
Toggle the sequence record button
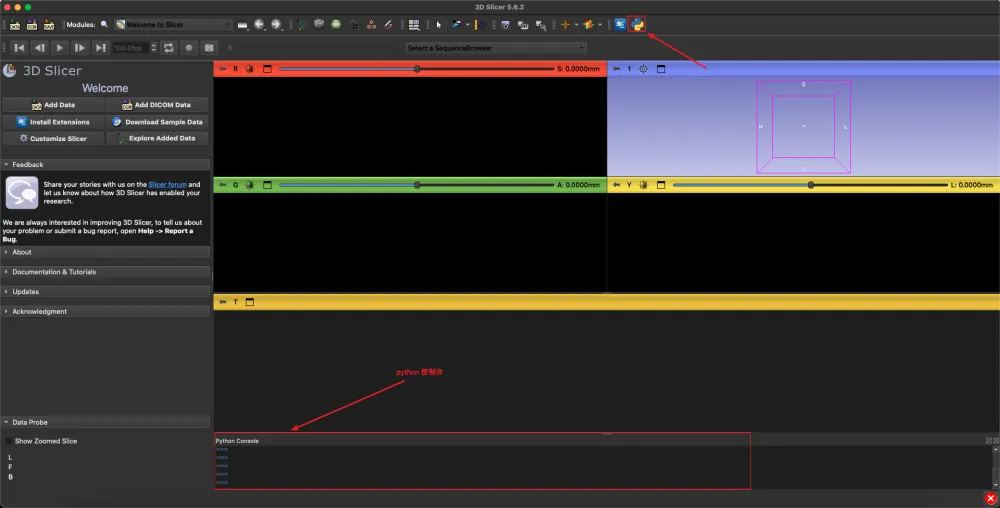[188, 47]
